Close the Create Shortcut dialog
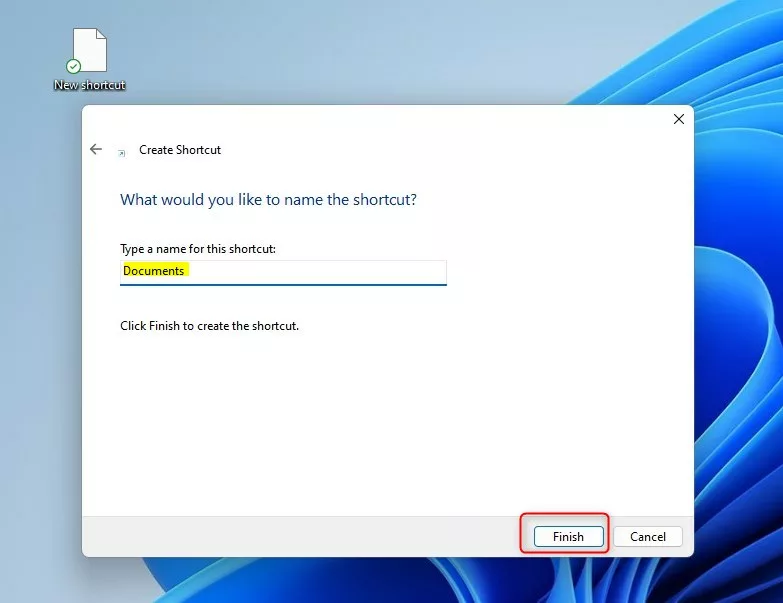This screenshot has height=603, width=783. (679, 119)
